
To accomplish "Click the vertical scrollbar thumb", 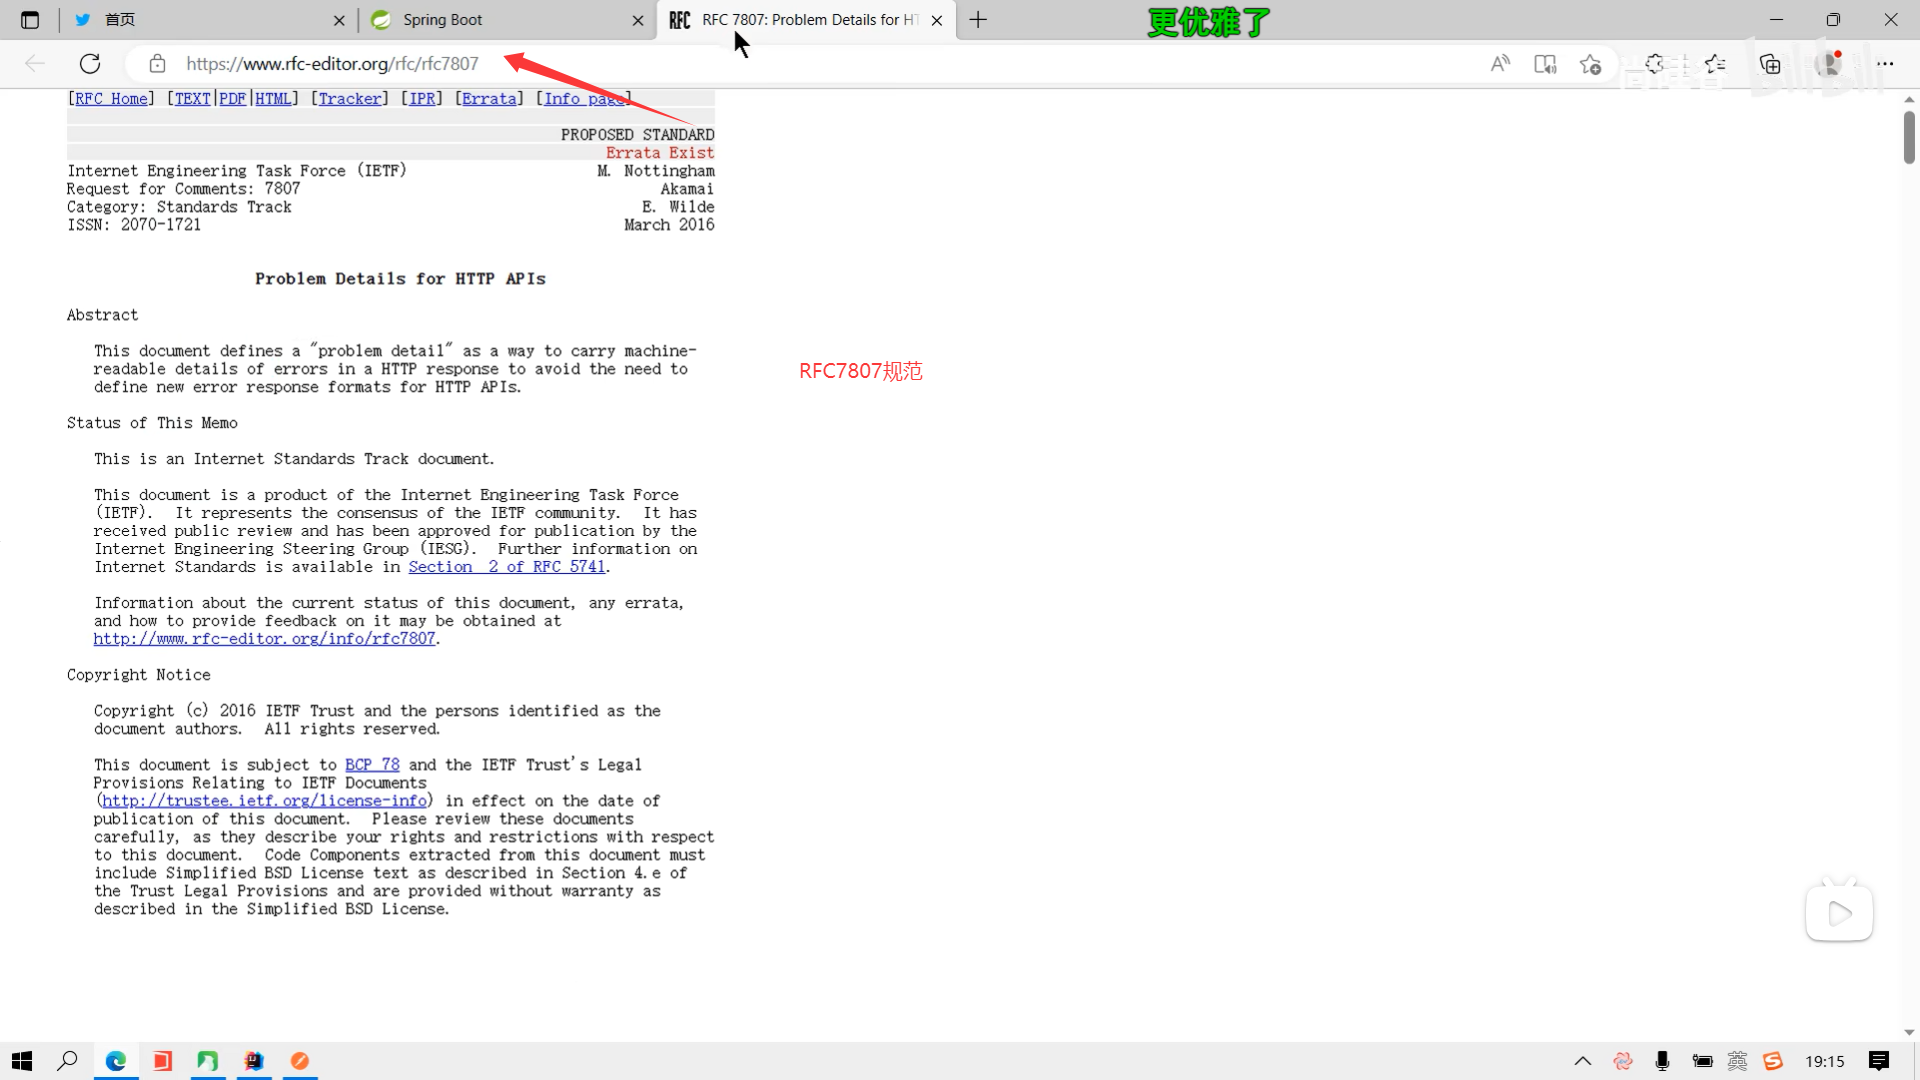I will click(1909, 137).
